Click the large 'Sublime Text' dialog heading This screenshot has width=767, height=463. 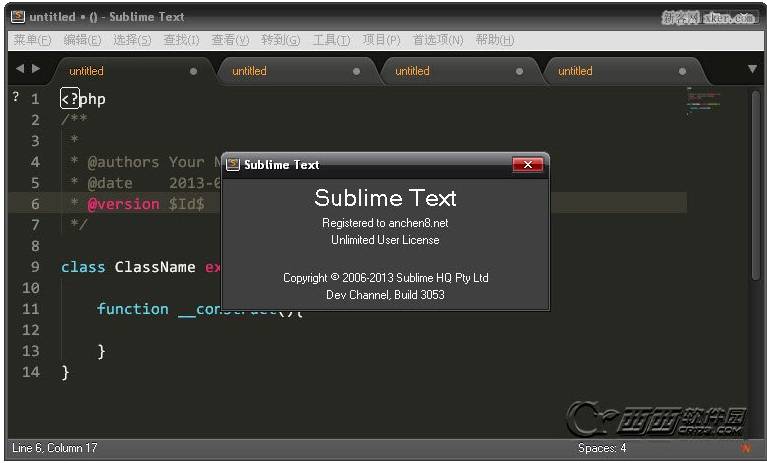coord(385,198)
